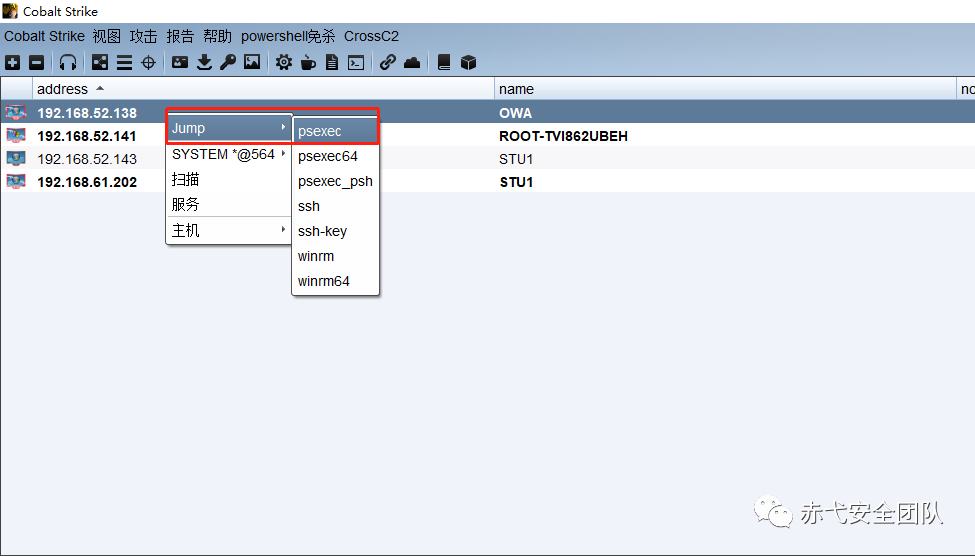Click host icon of 192.168.52.141 row
Image resolution: width=975 pixels, height=556 pixels.
(x=16, y=136)
